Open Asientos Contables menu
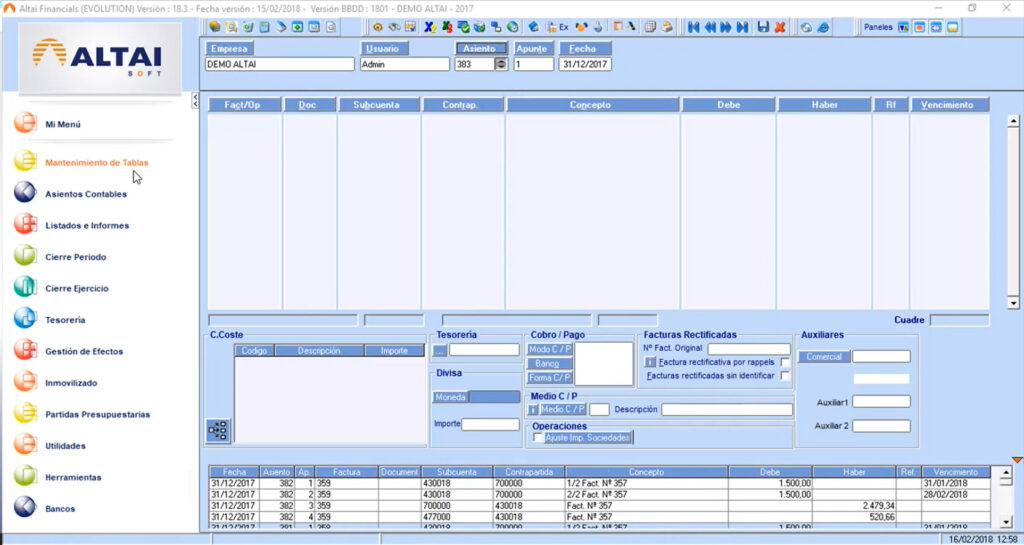The height and width of the screenshot is (545, 1024). click(x=86, y=194)
